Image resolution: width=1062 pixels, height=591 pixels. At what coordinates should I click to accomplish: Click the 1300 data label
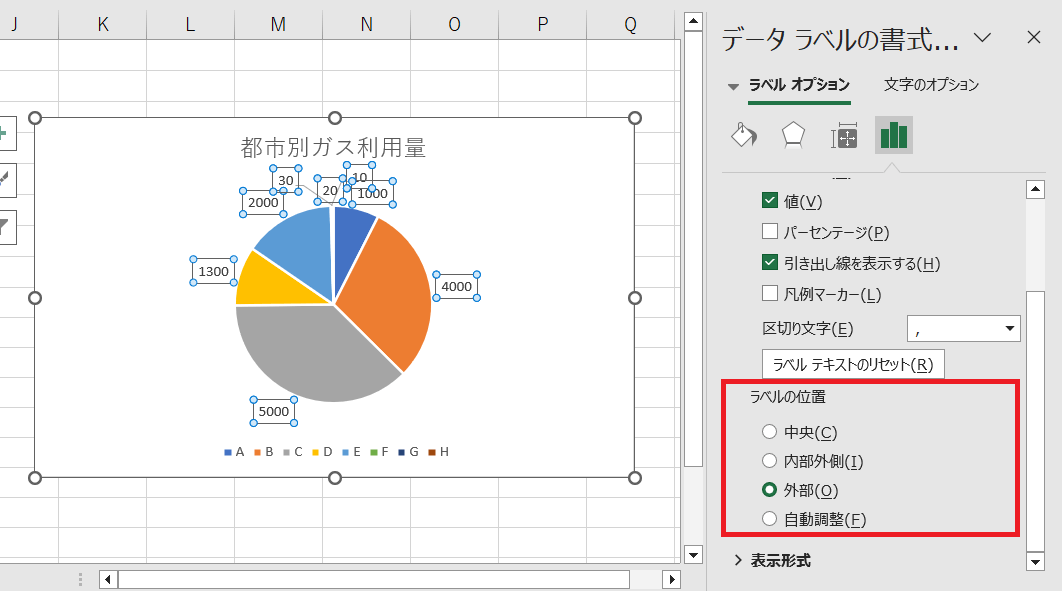pyautogui.click(x=213, y=271)
